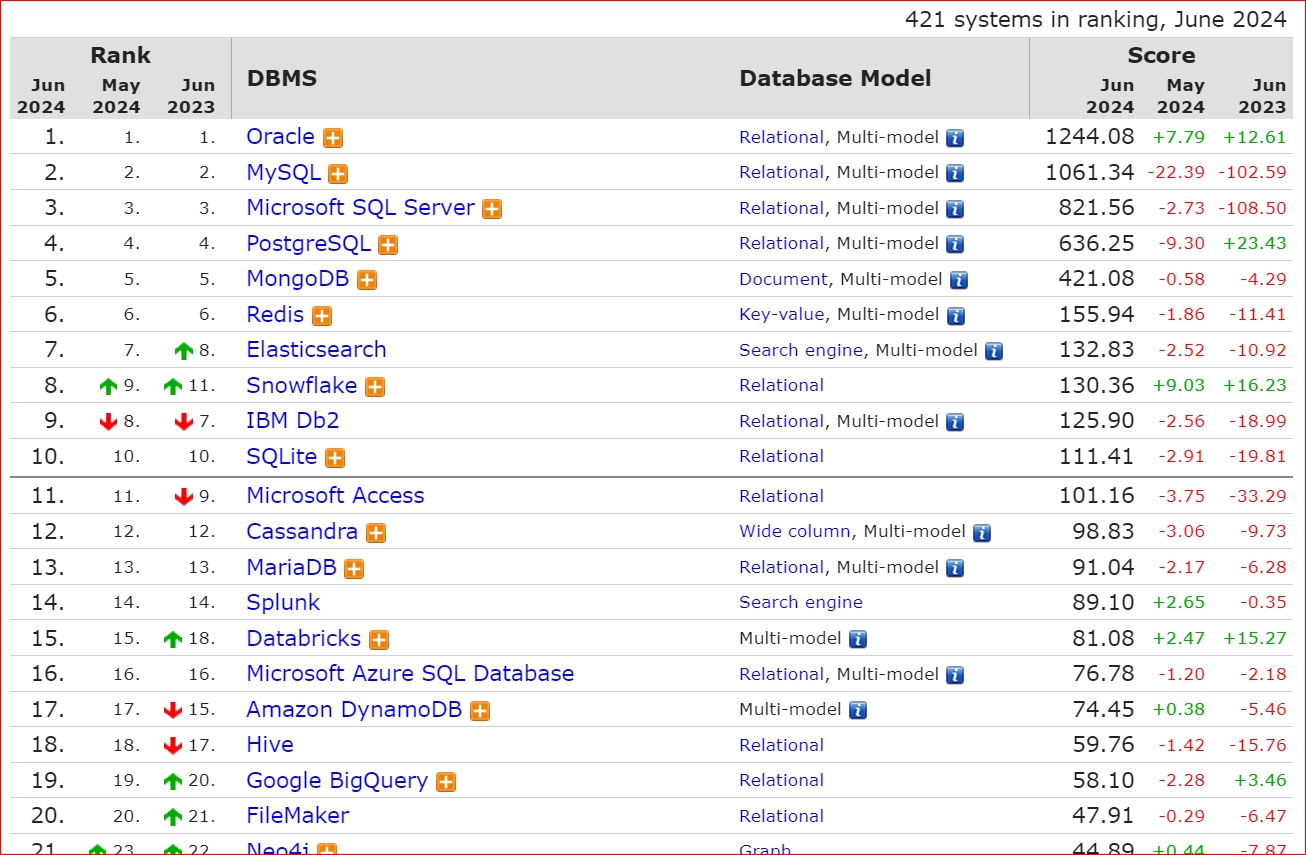Click the orange plus icon next to Oracle
Viewport: 1306px width, 855px height.
pyautogui.click(x=333, y=138)
